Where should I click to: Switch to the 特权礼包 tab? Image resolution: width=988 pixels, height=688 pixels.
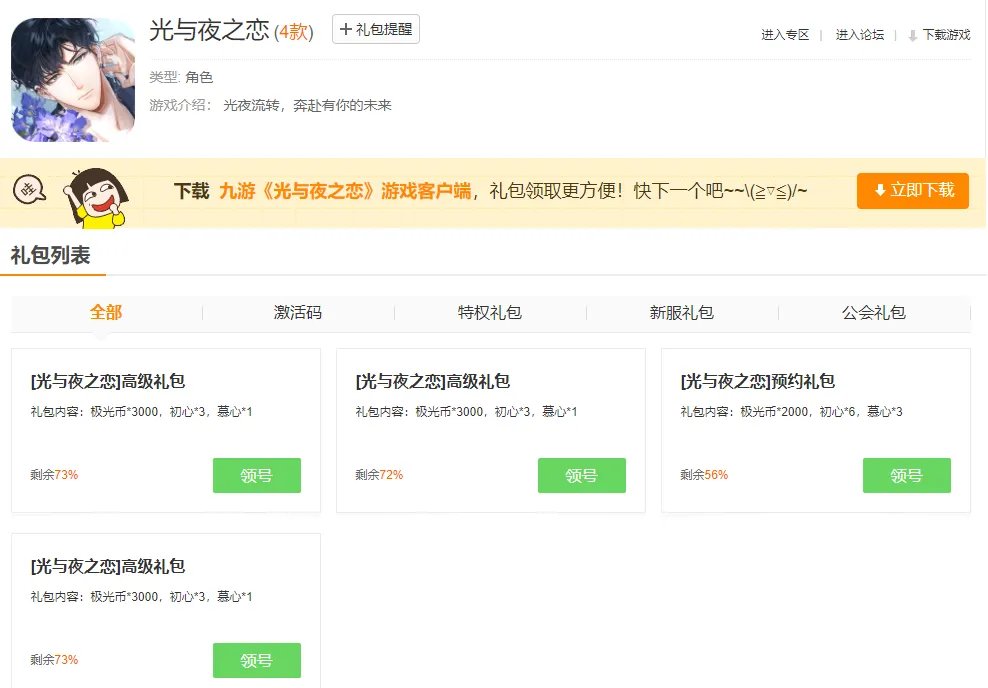coord(490,312)
